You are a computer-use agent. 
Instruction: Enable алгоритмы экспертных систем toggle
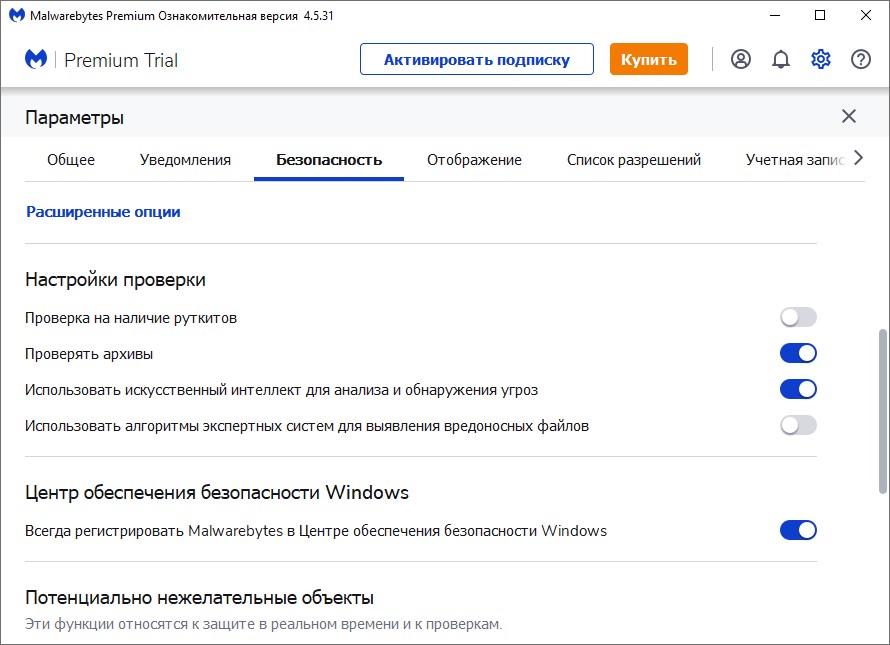[798, 425]
